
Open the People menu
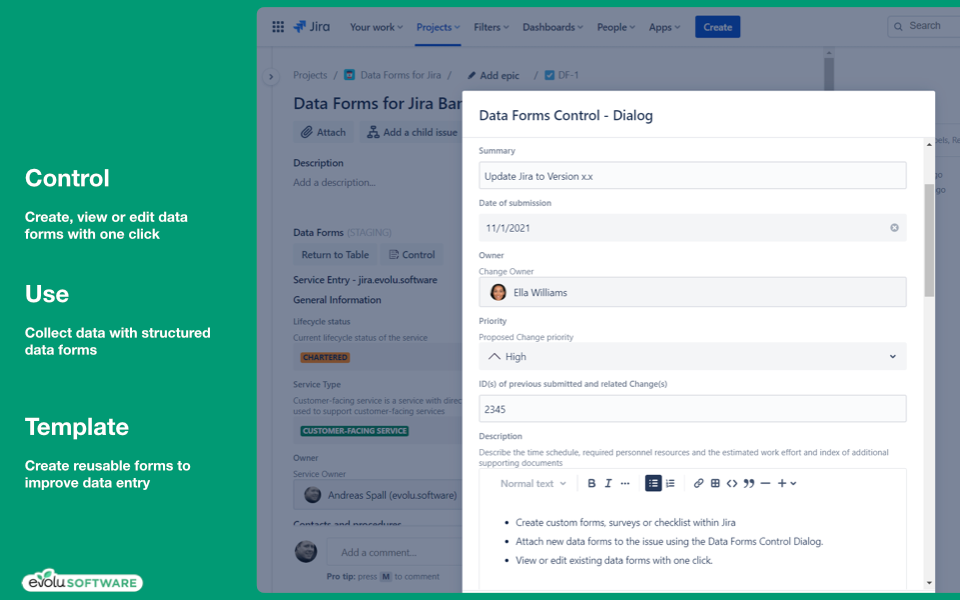[616, 27]
